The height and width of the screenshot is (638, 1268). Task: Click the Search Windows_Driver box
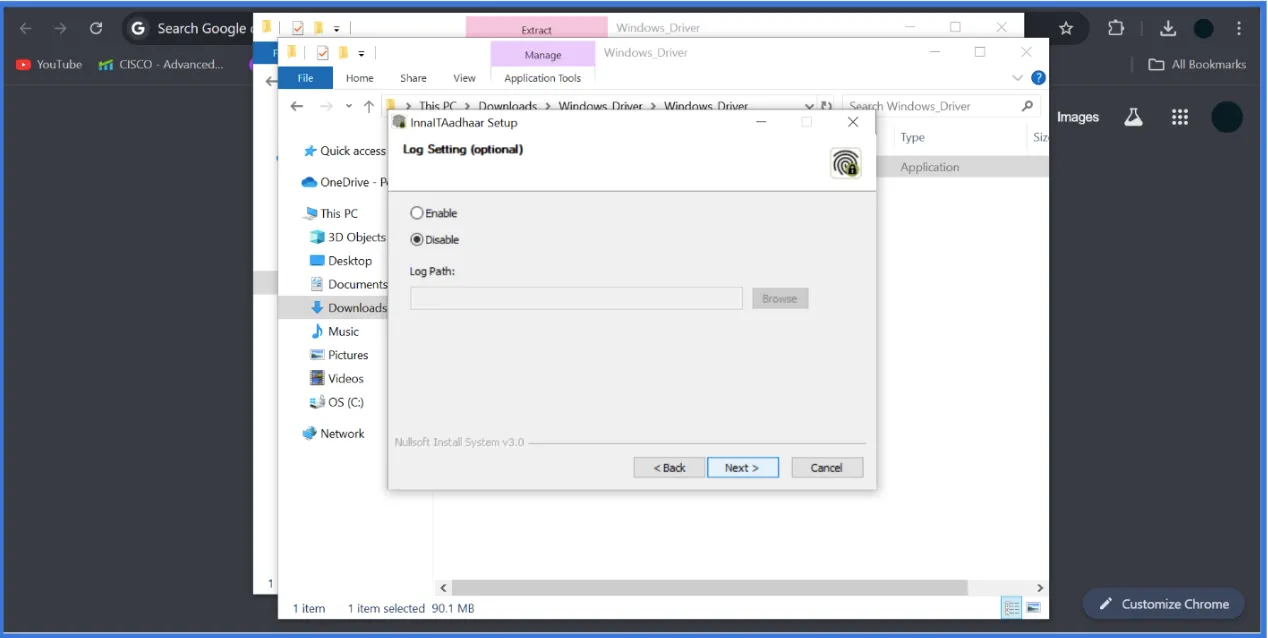[941, 106]
